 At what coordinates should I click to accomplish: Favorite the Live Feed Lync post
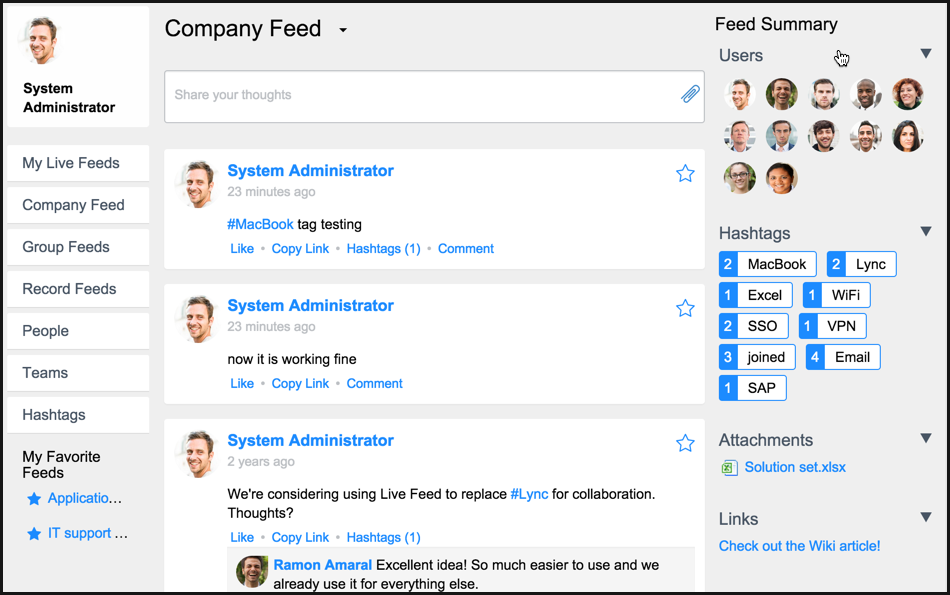click(685, 444)
